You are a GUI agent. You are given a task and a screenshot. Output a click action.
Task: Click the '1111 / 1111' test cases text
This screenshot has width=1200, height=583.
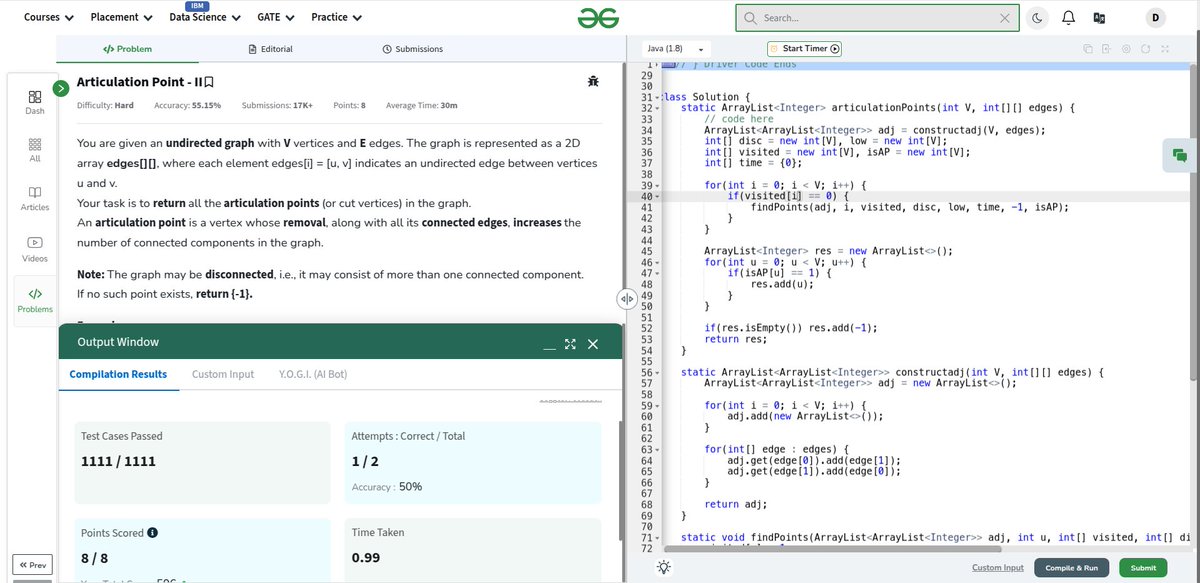tap(118, 461)
